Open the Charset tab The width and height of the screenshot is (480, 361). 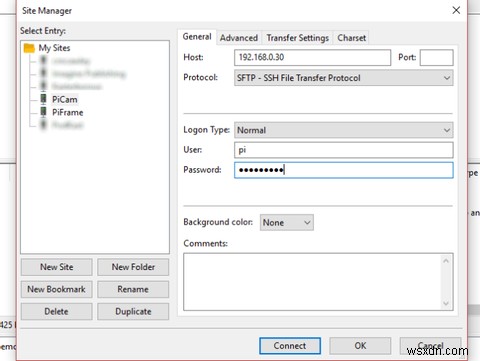[x=351, y=38]
